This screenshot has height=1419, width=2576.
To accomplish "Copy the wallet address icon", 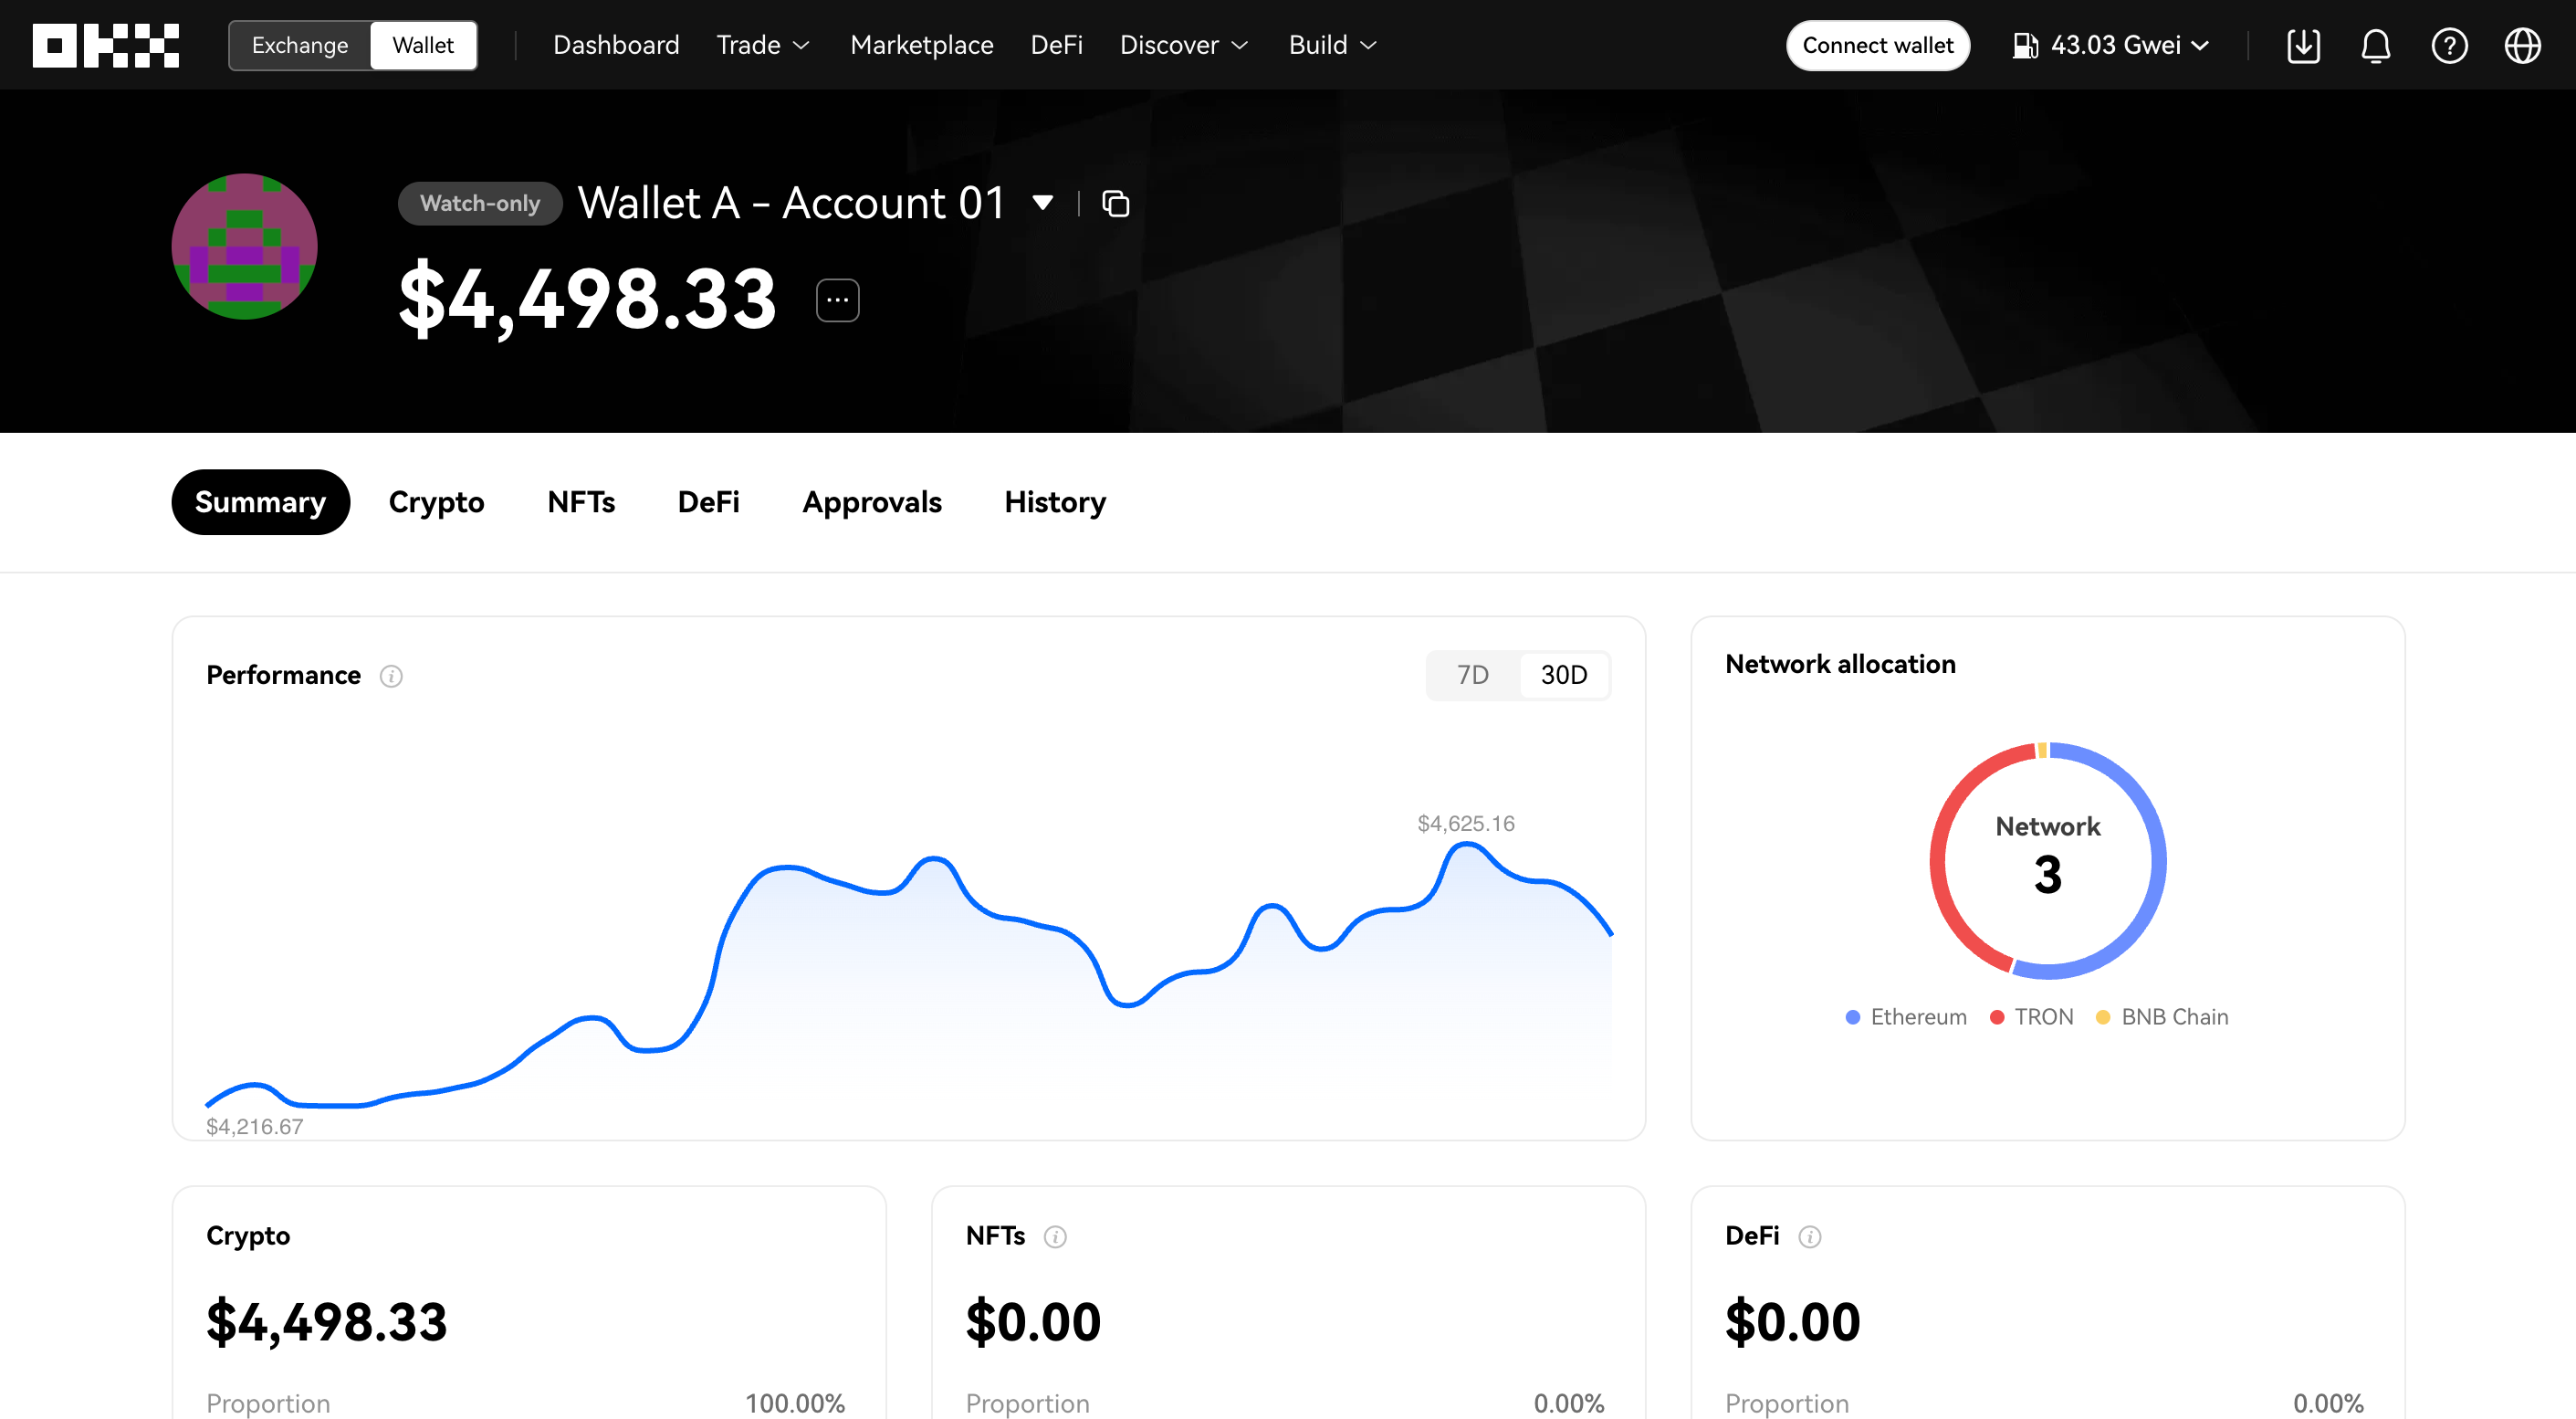I will tap(1115, 204).
